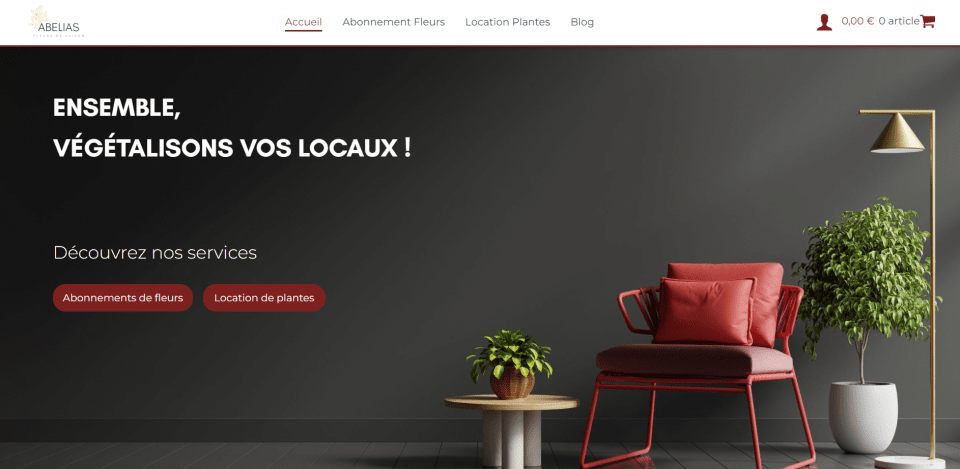Click the large white plant pot
Screen dimensions: 960x469
(863, 417)
